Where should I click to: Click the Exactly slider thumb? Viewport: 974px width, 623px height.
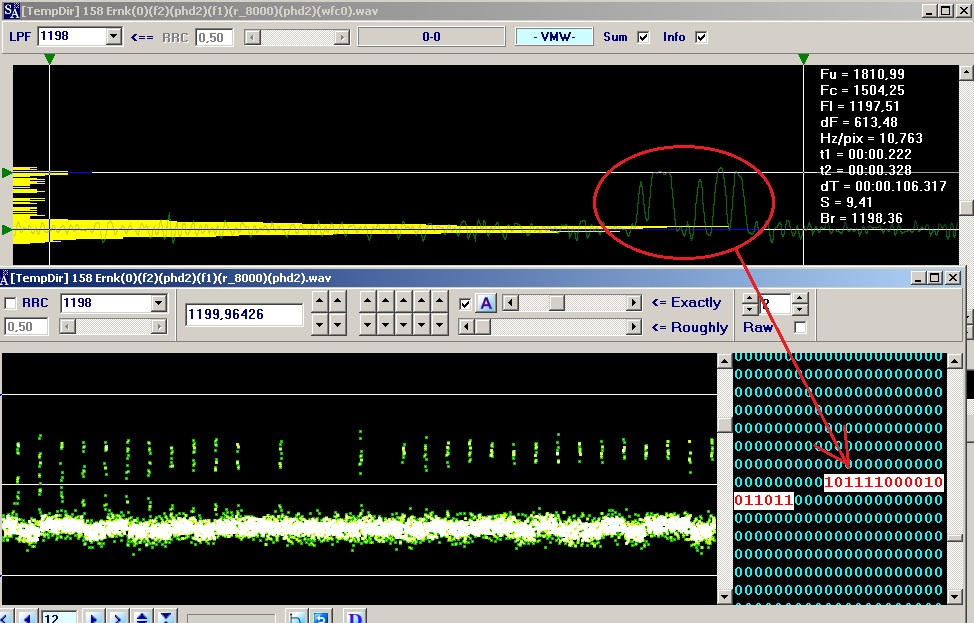557,302
